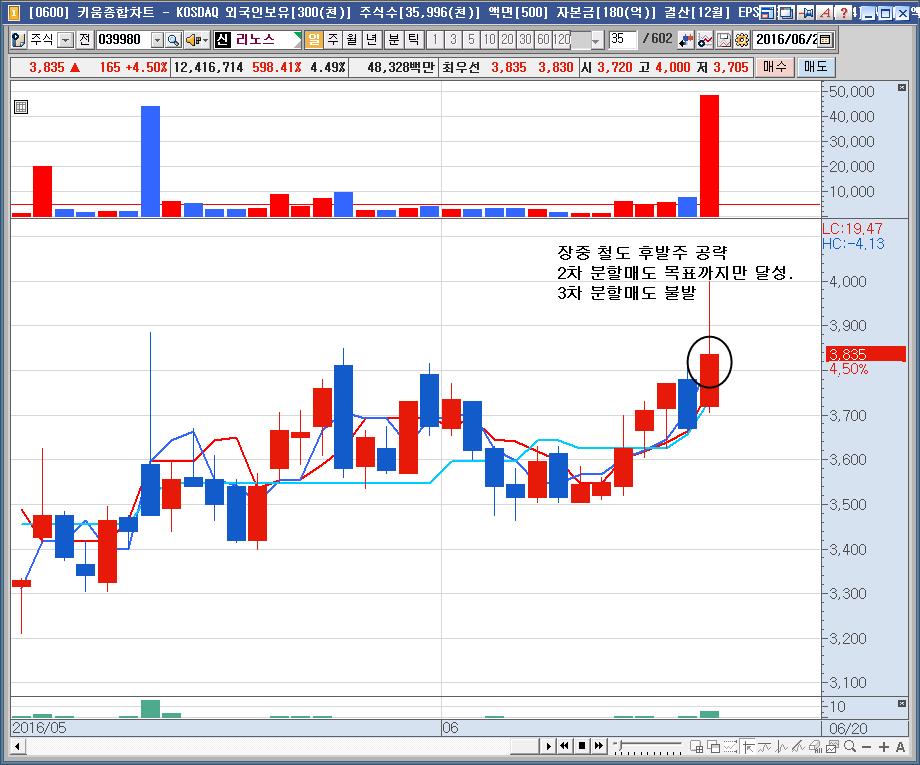Click the save chart disk icon

pos(724,40)
